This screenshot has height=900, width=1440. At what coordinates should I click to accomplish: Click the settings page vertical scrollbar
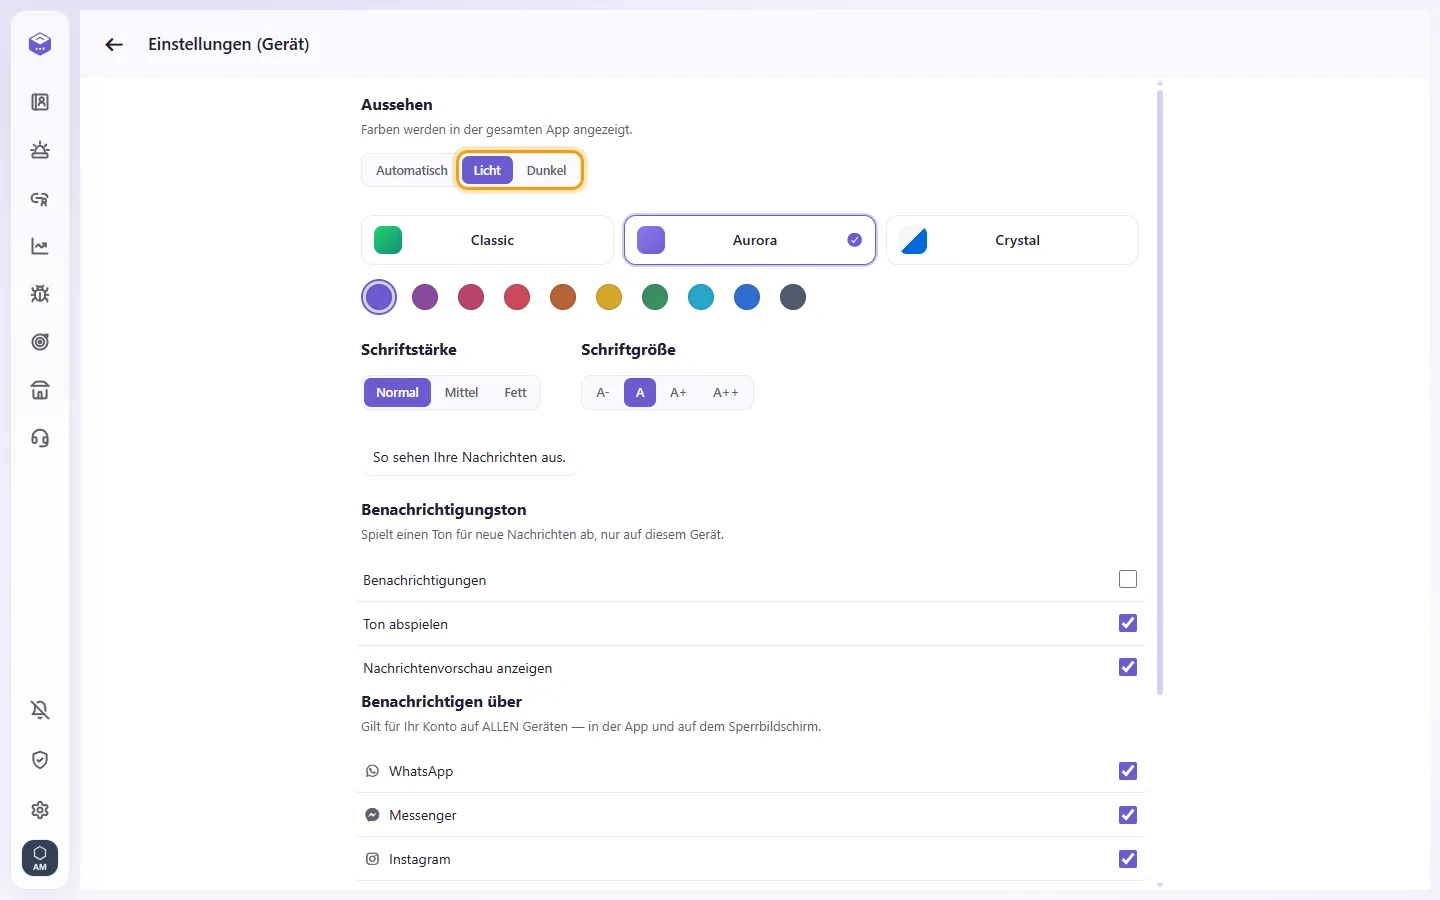pos(1160,392)
